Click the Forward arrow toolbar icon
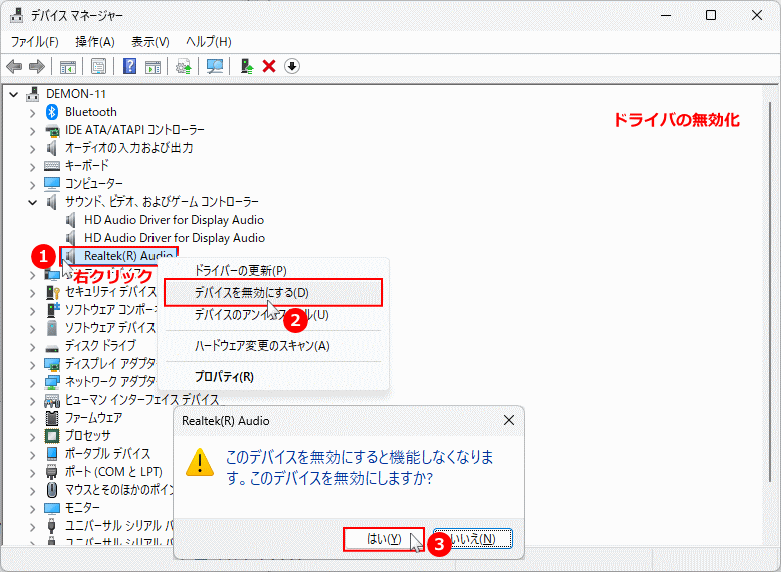This screenshot has height=572, width=781. [x=37, y=66]
